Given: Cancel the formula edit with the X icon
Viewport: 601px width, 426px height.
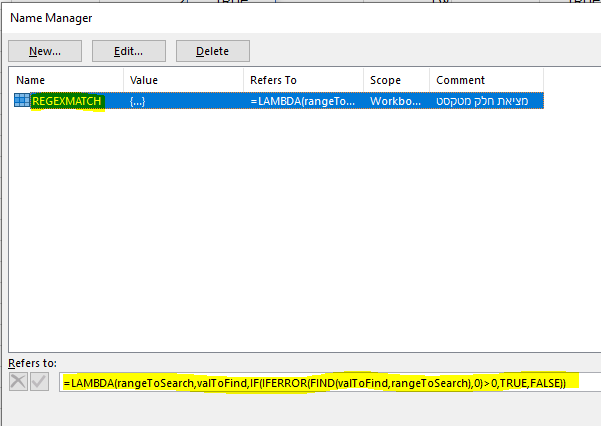Looking at the screenshot, I should [18, 382].
